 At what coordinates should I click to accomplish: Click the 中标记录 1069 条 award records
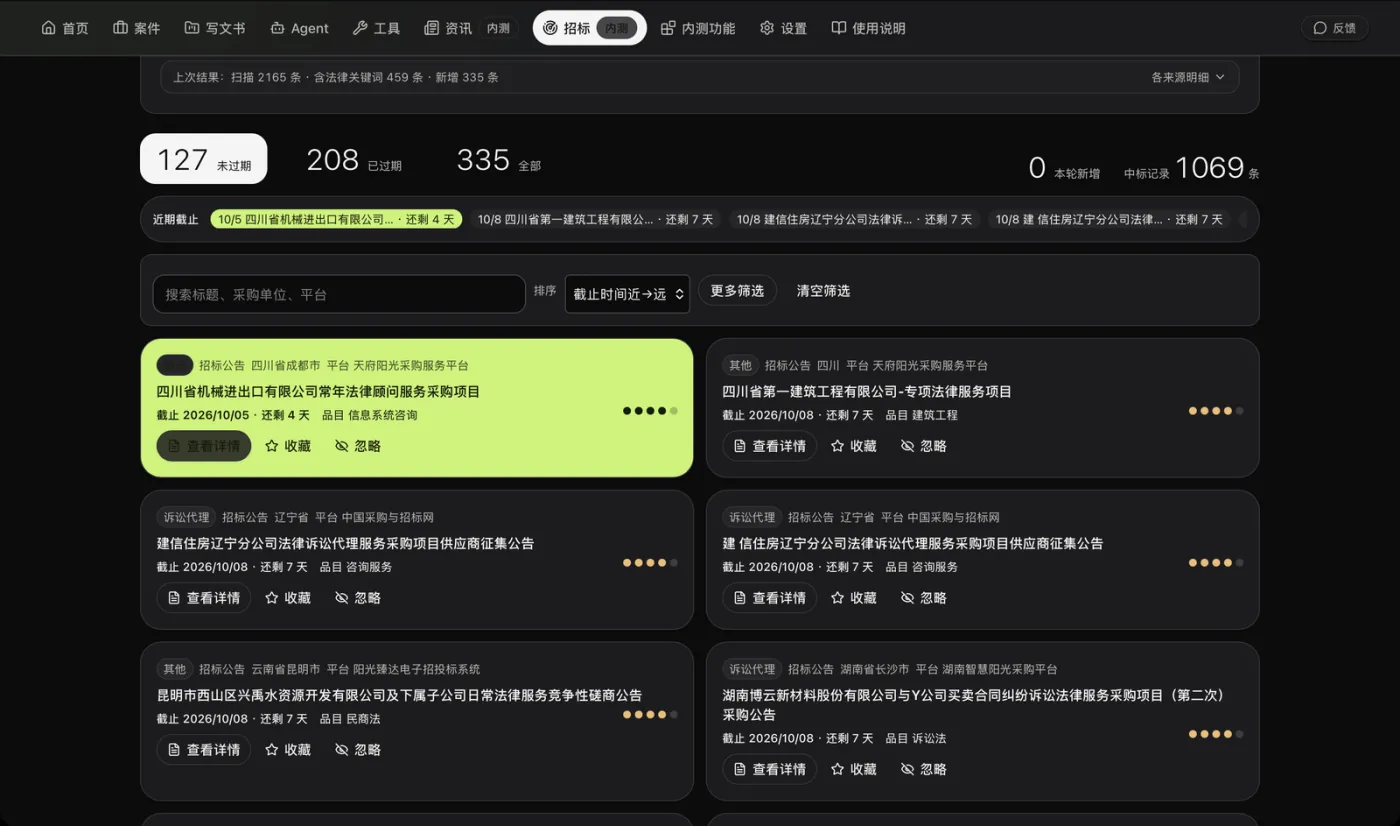(x=1191, y=168)
